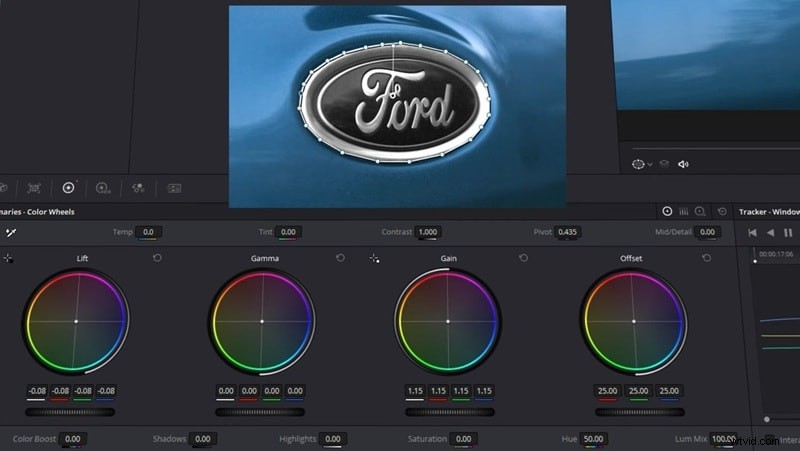Expand the viewer overlay dropdown arrow
Image resolution: width=800 pixels, height=451 pixels.
coord(649,165)
